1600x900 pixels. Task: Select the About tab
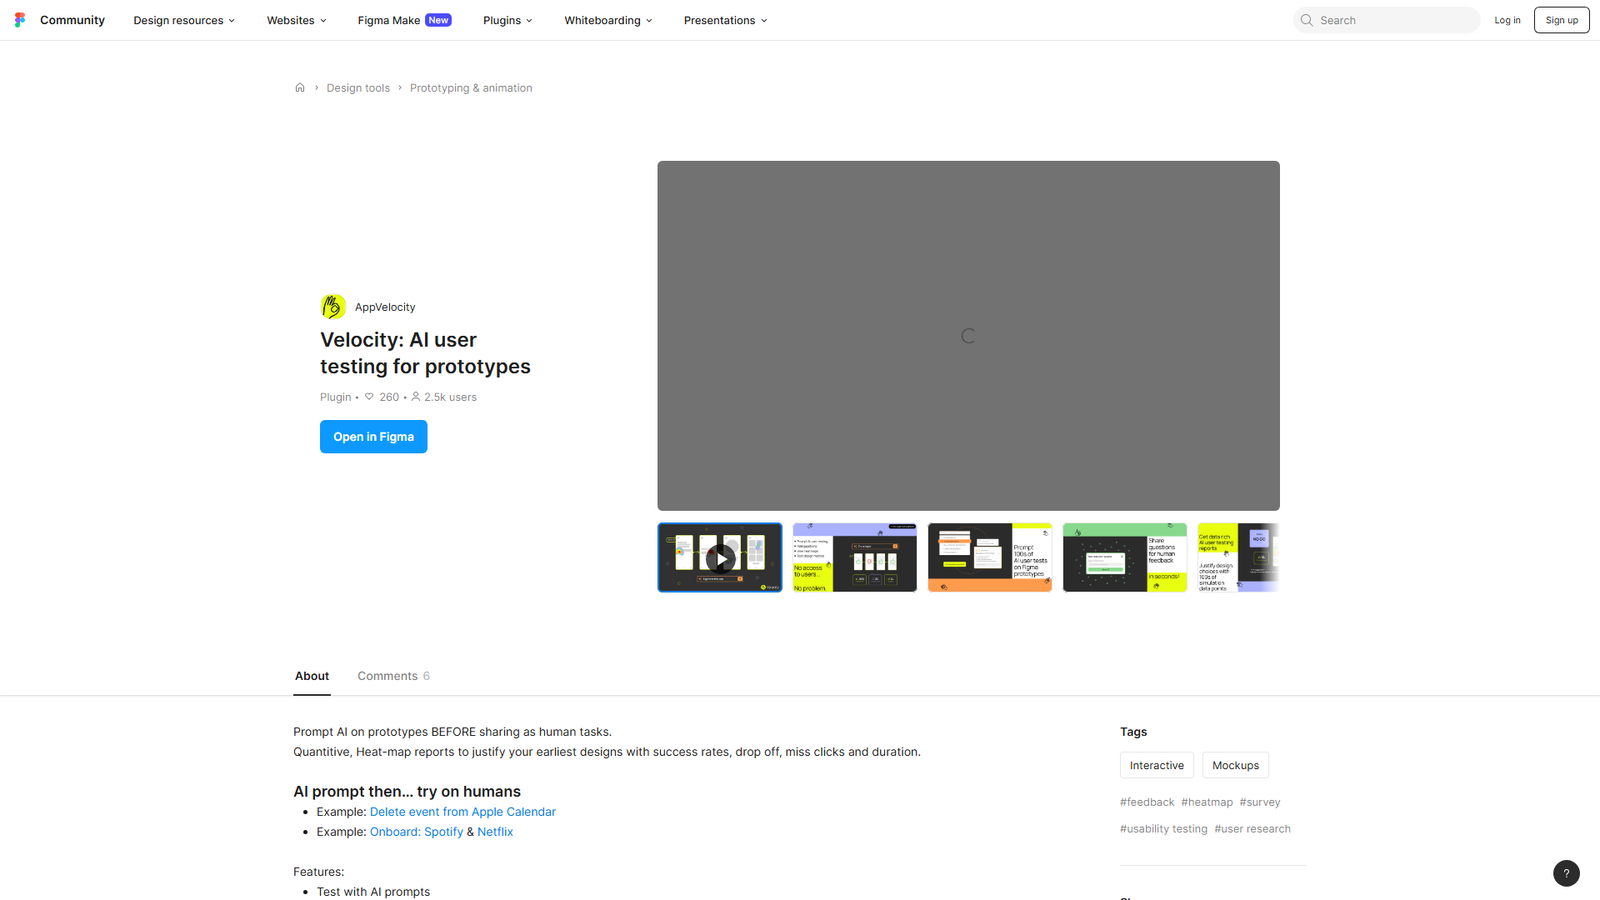312,676
